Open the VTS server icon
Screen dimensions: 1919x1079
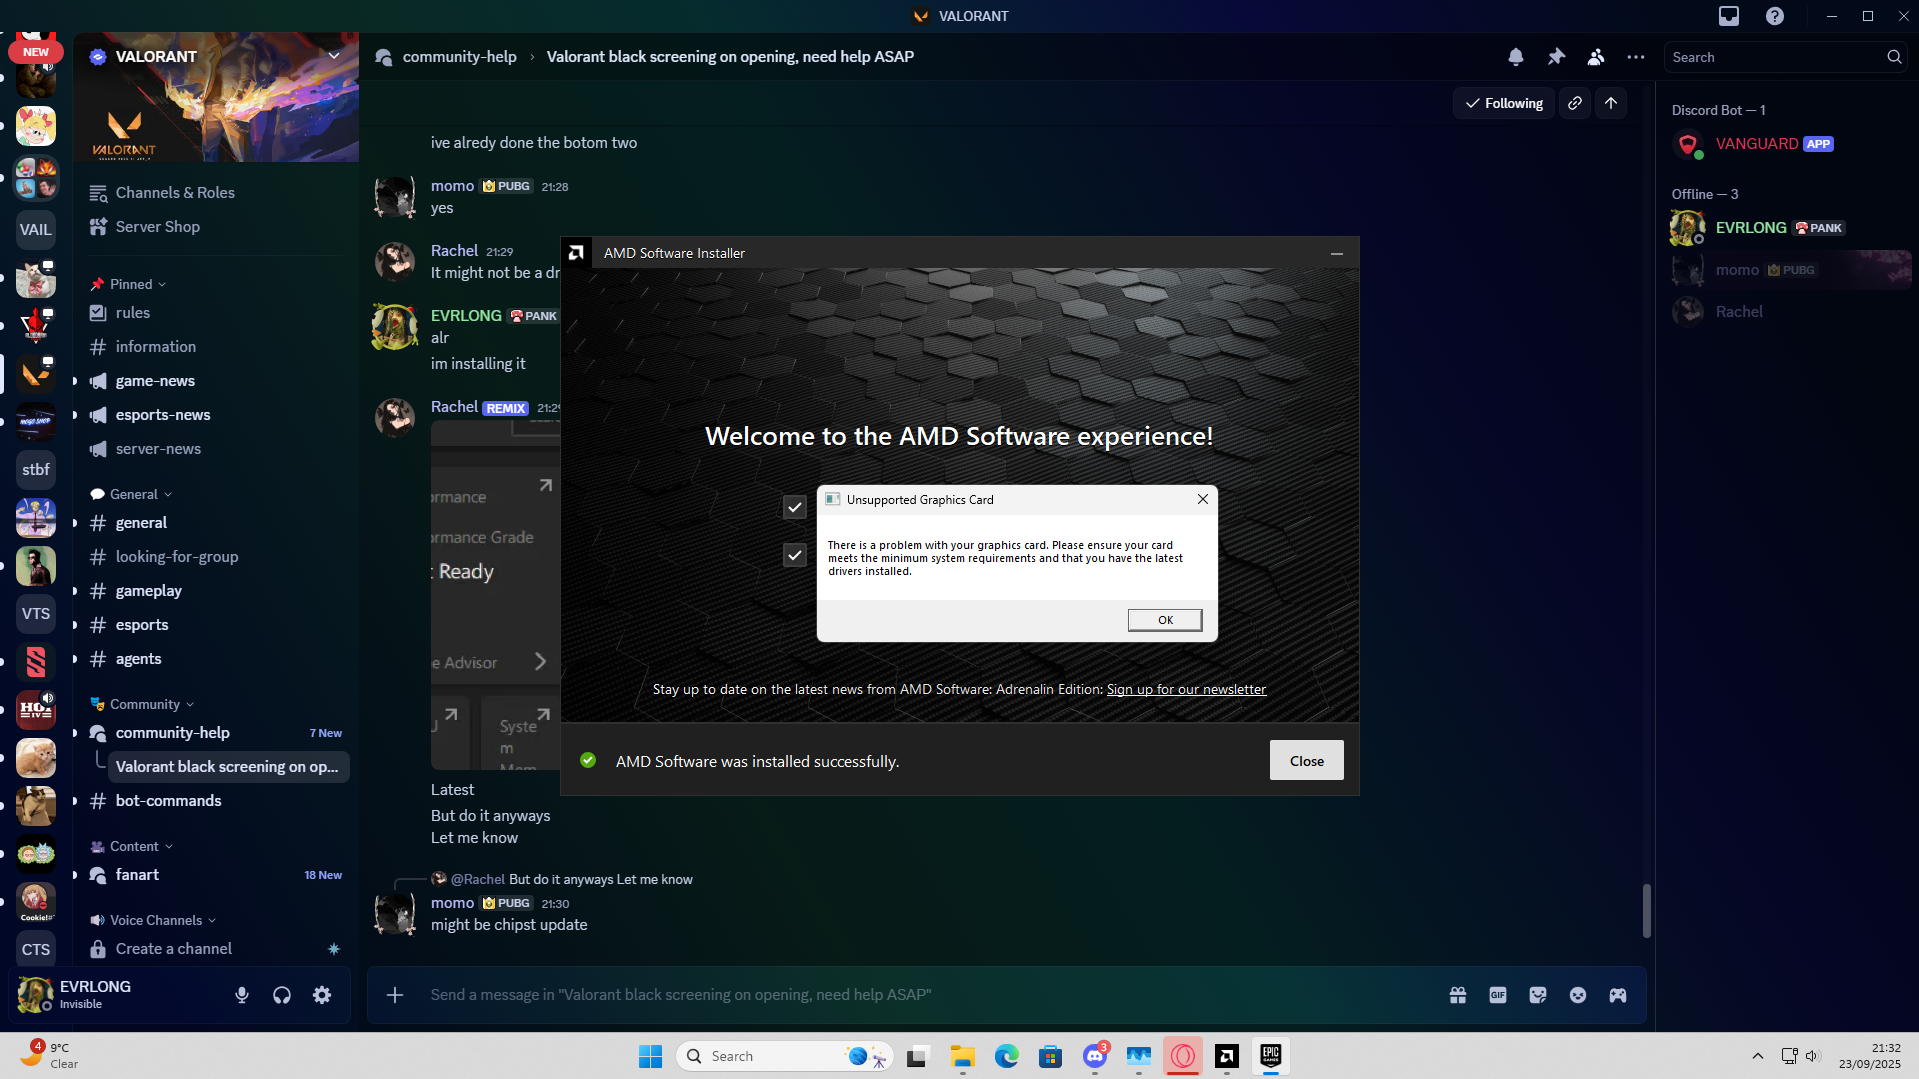click(x=36, y=614)
